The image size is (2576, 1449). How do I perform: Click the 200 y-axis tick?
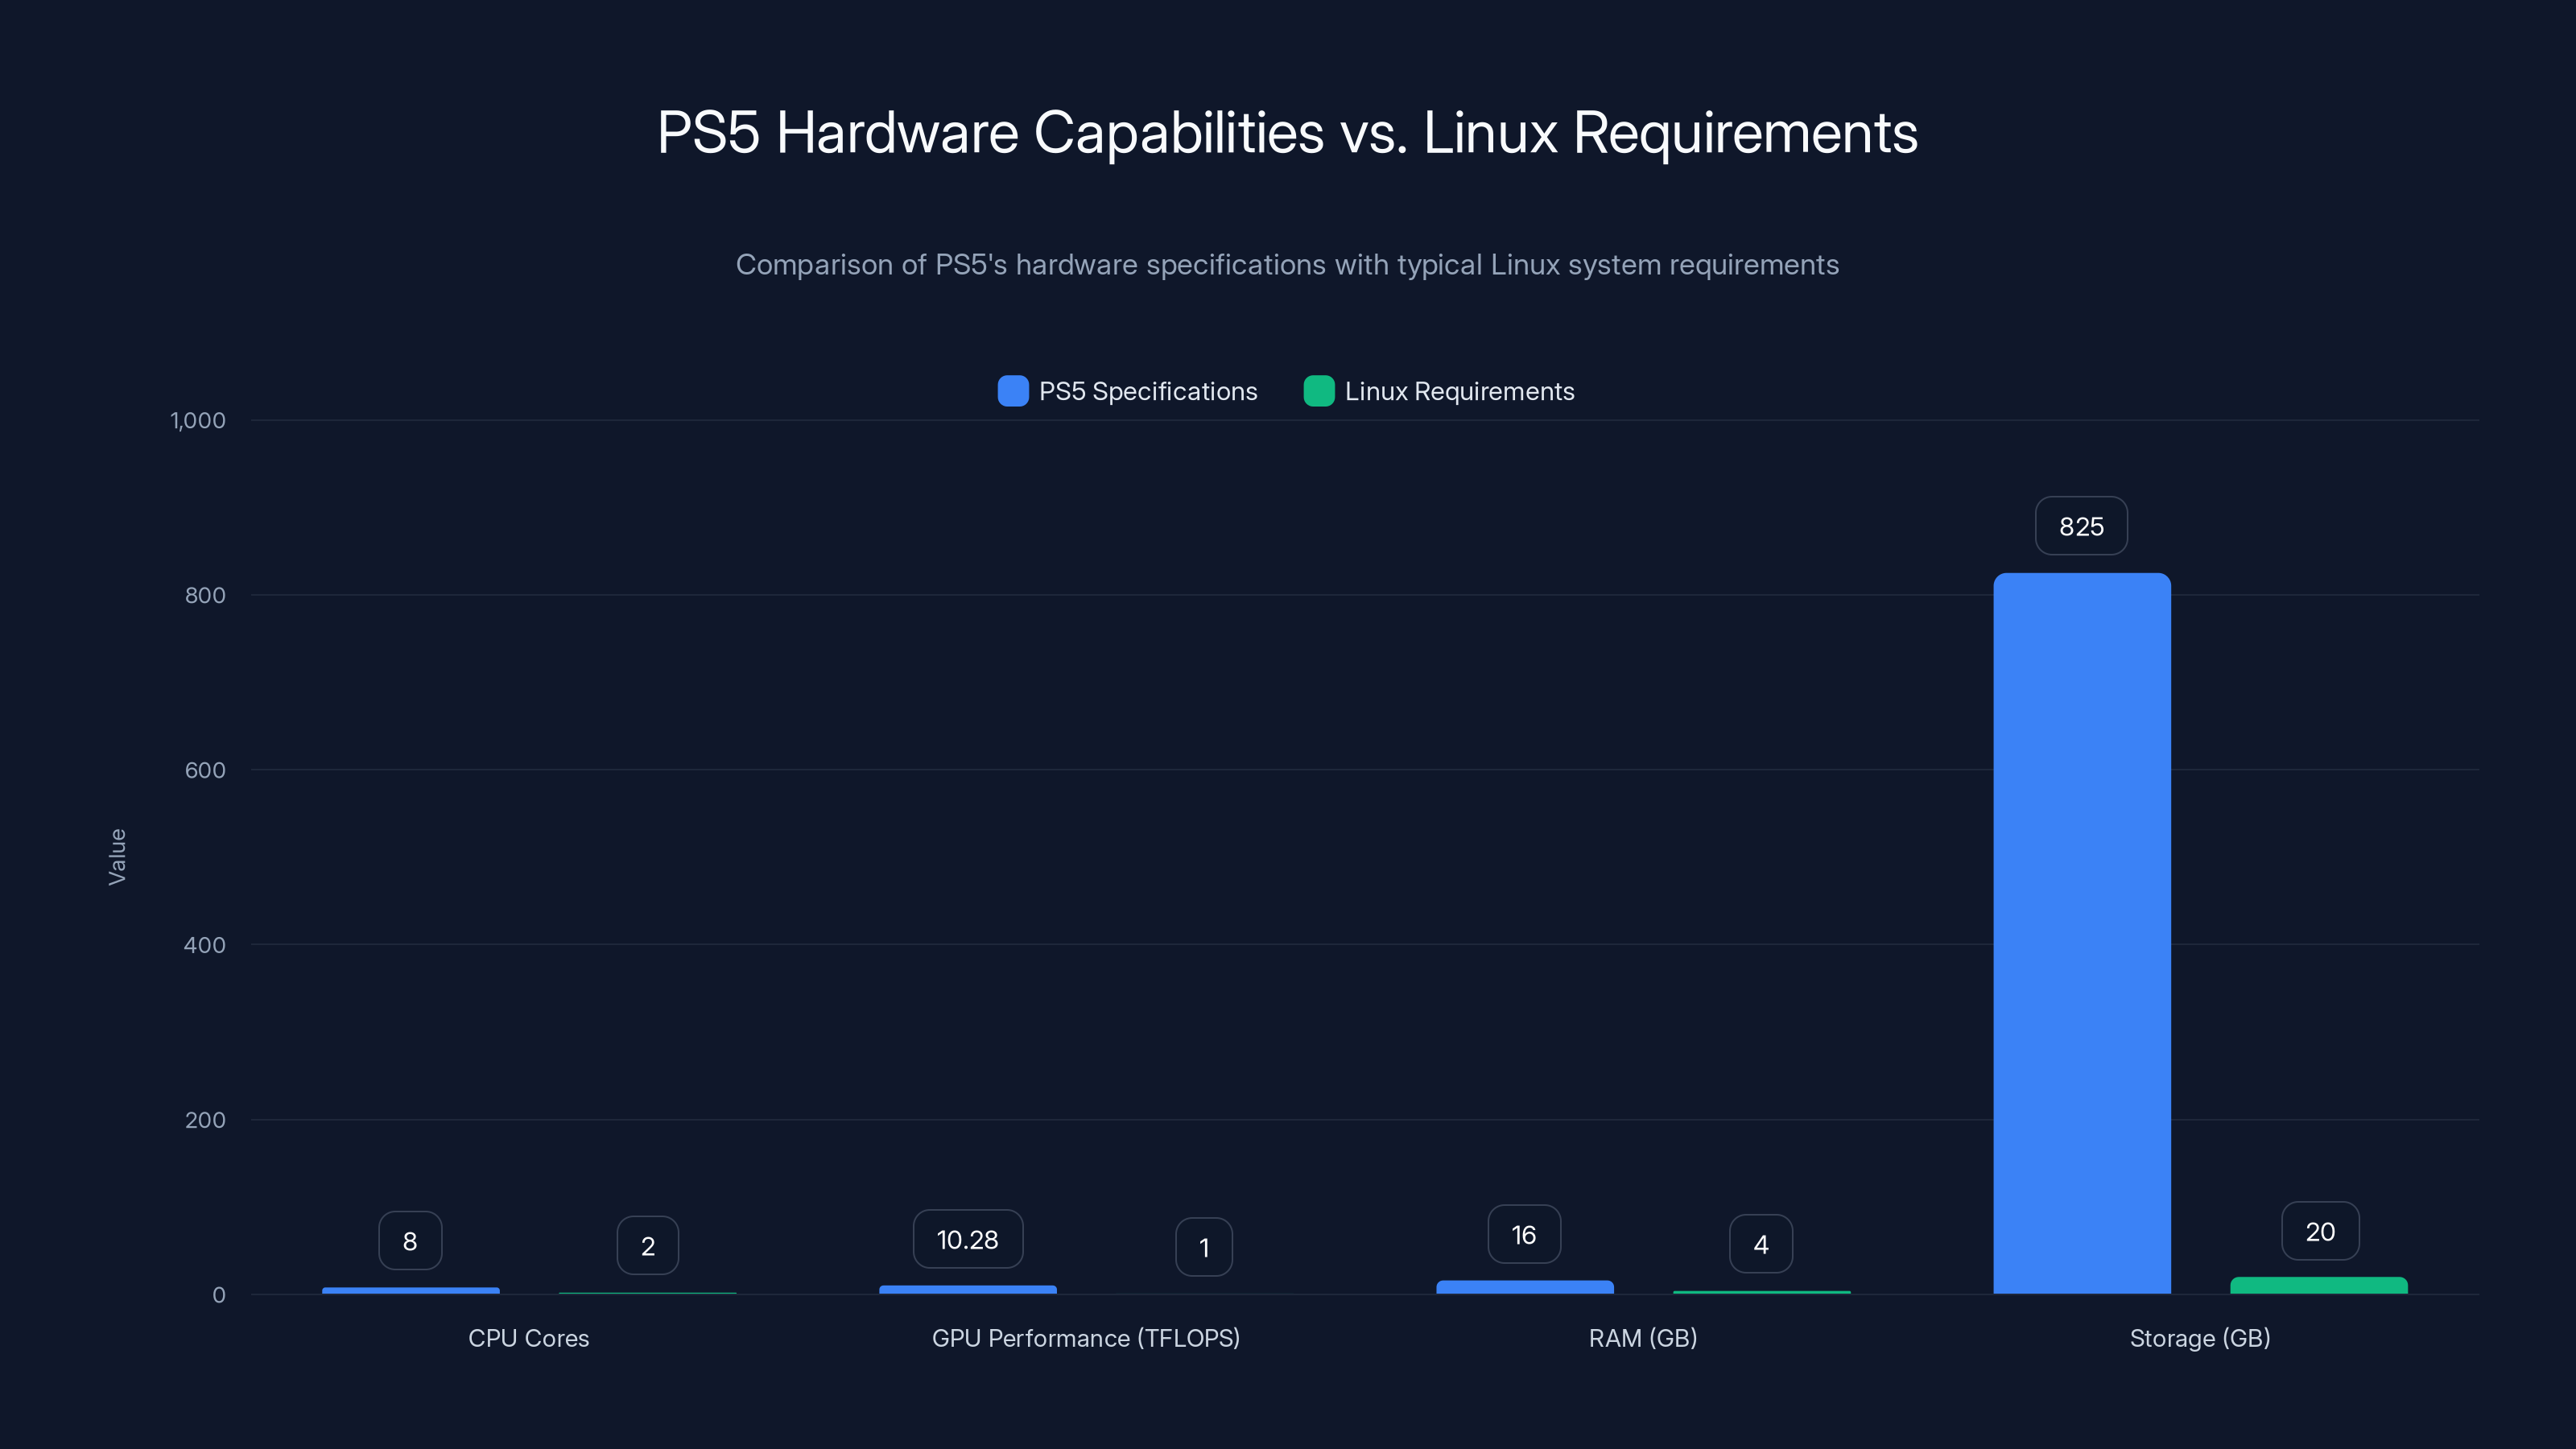[205, 1120]
